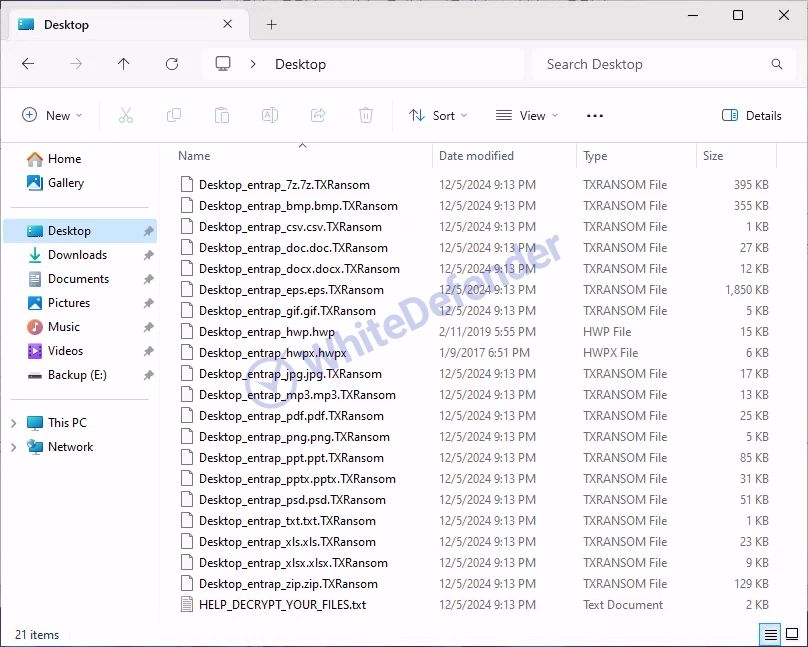Open the View options dropdown
808x647 pixels.
[527, 115]
